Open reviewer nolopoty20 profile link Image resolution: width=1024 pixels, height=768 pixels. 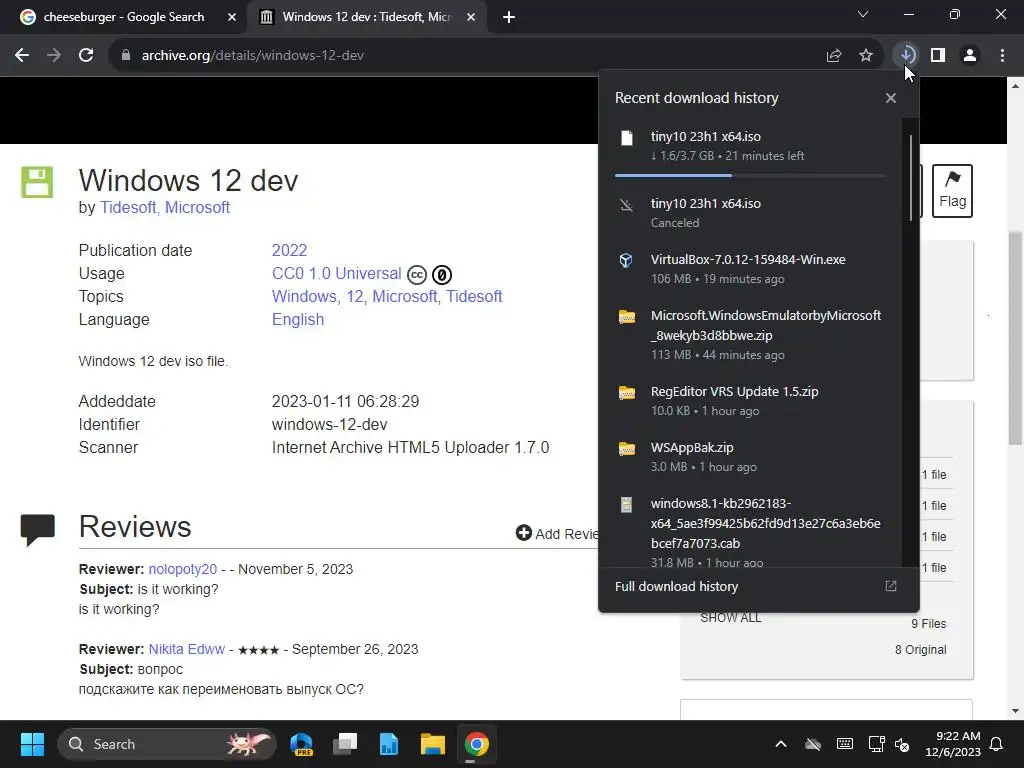point(182,569)
